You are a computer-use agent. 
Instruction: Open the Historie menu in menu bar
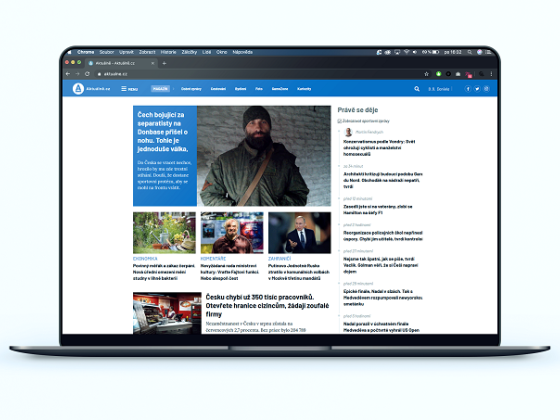point(168,52)
